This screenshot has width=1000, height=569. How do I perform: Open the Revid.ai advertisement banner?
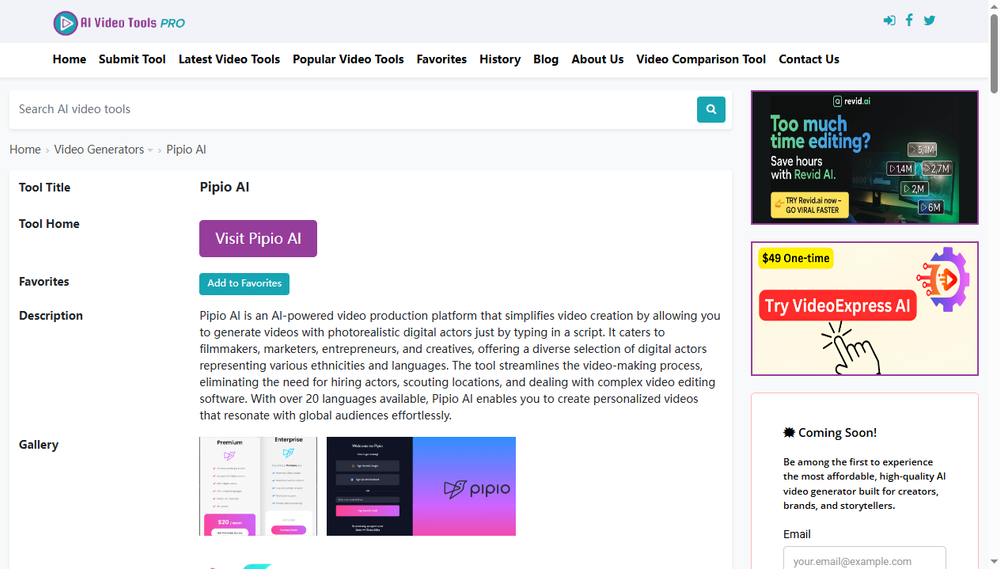tap(864, 158)
